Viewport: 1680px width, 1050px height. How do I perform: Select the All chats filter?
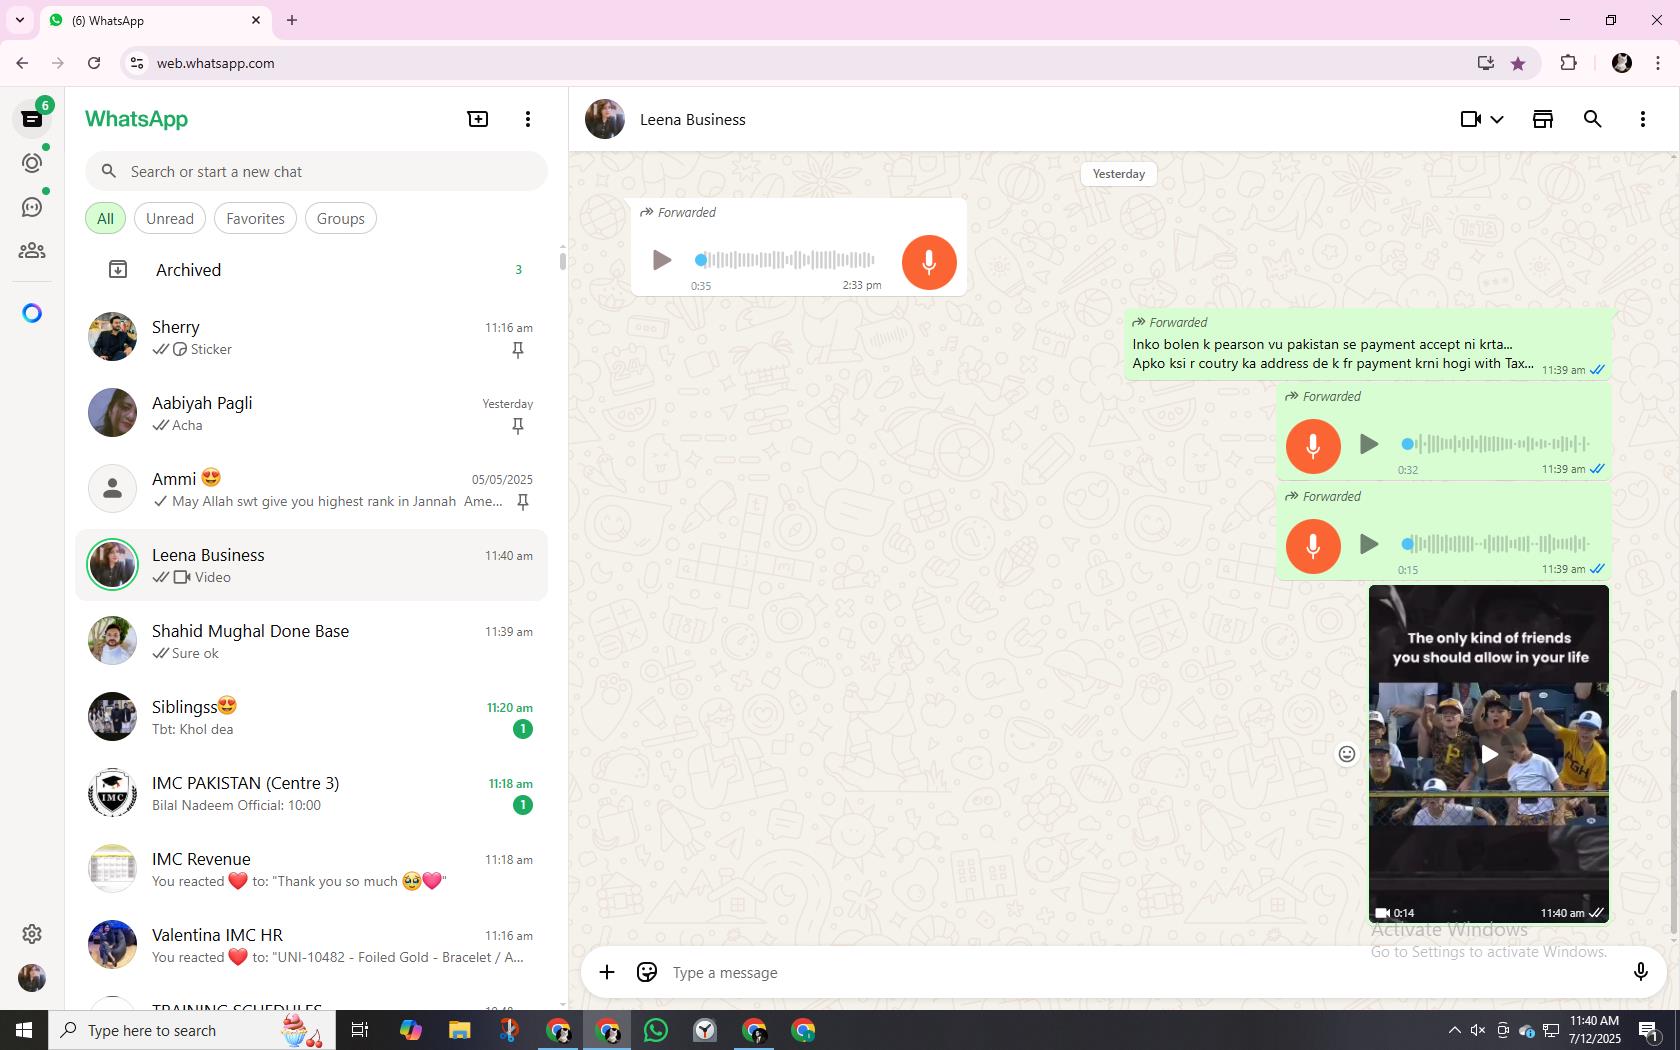[x=105, y=219]
